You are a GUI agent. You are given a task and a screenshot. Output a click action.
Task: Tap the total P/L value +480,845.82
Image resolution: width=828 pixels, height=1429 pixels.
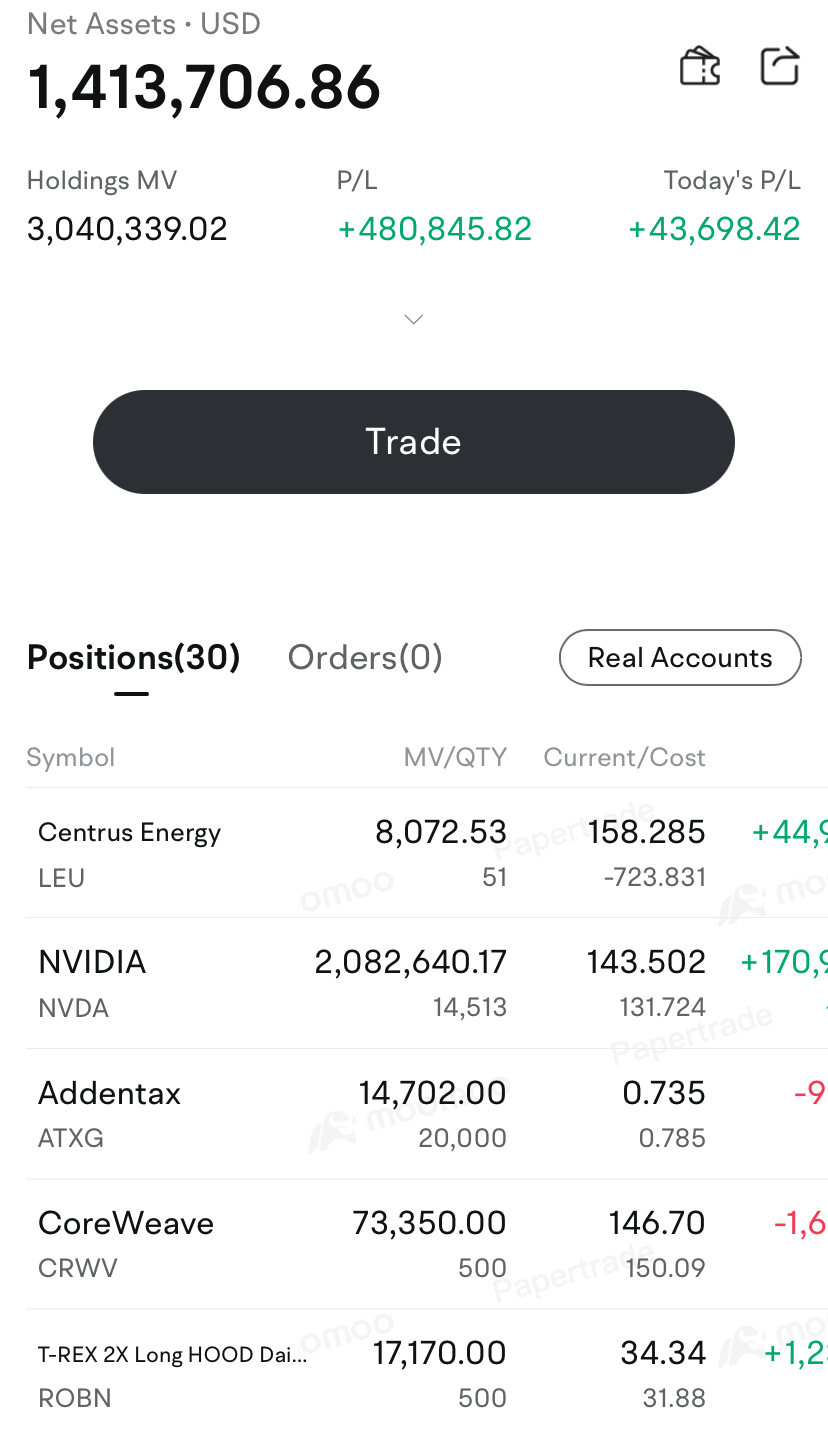point(435,229)
